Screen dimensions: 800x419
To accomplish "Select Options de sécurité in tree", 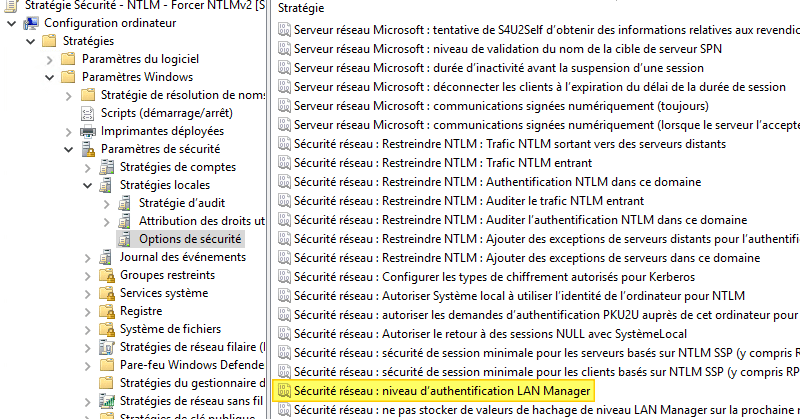I will pos(190,239).
